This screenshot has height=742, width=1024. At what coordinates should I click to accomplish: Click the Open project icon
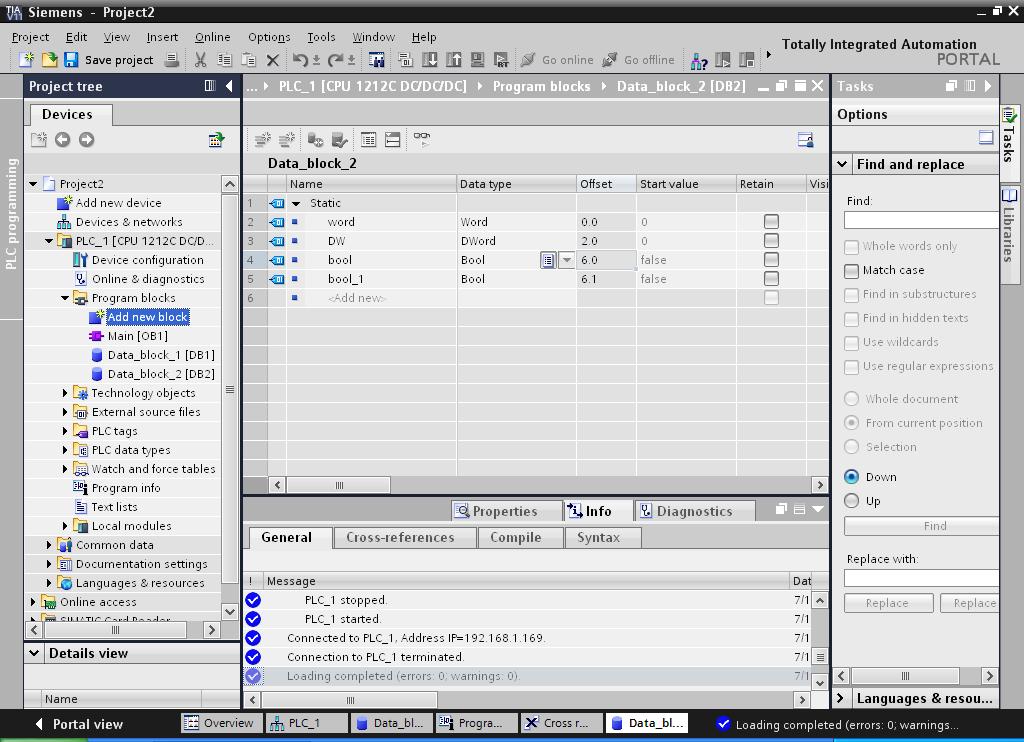tap(50, 60)
